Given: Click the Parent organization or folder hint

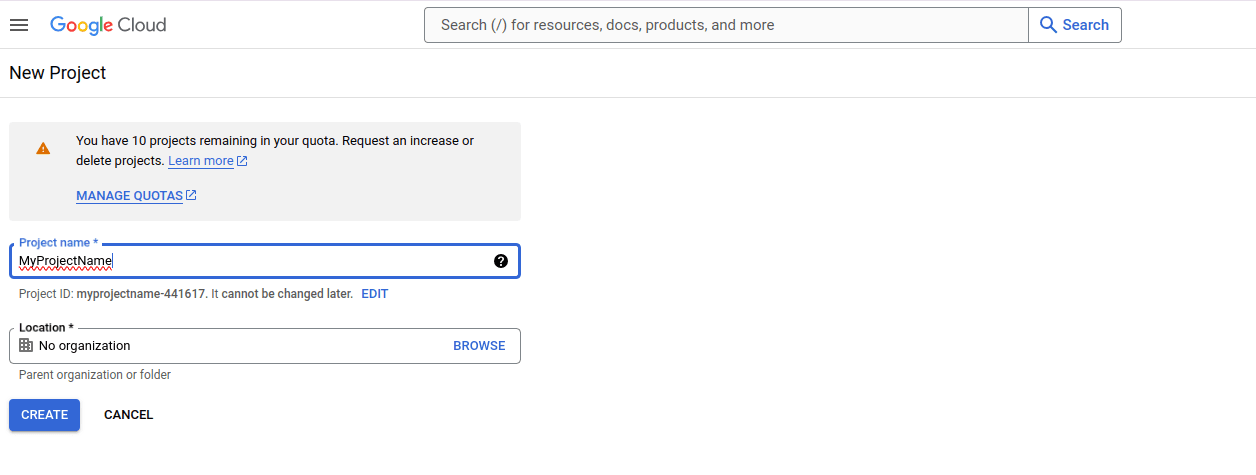Looking at the screenshot, I should [x=95, y=375].
